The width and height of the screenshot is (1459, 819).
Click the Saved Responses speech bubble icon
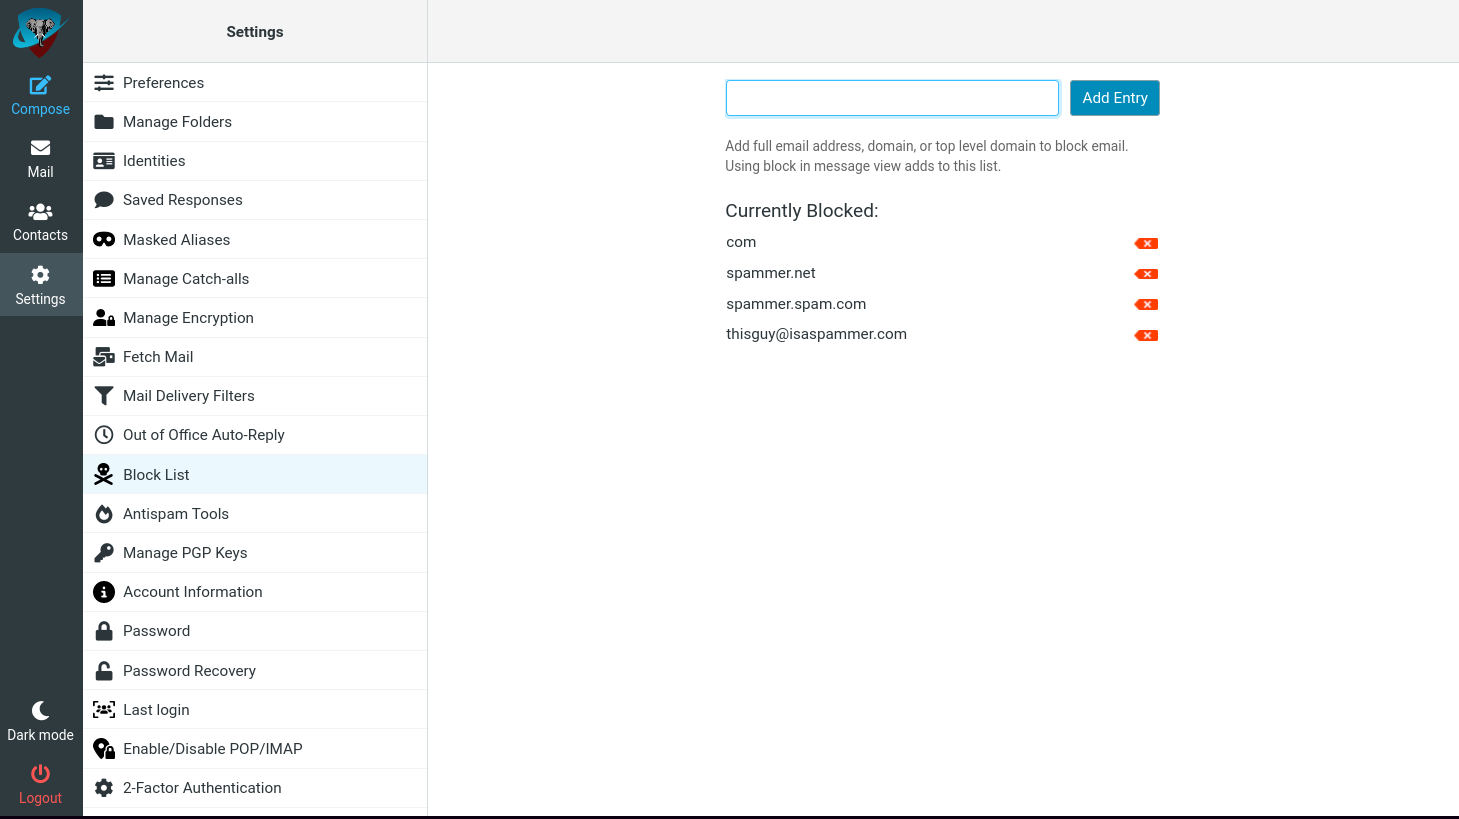click(x=104, y=200)
